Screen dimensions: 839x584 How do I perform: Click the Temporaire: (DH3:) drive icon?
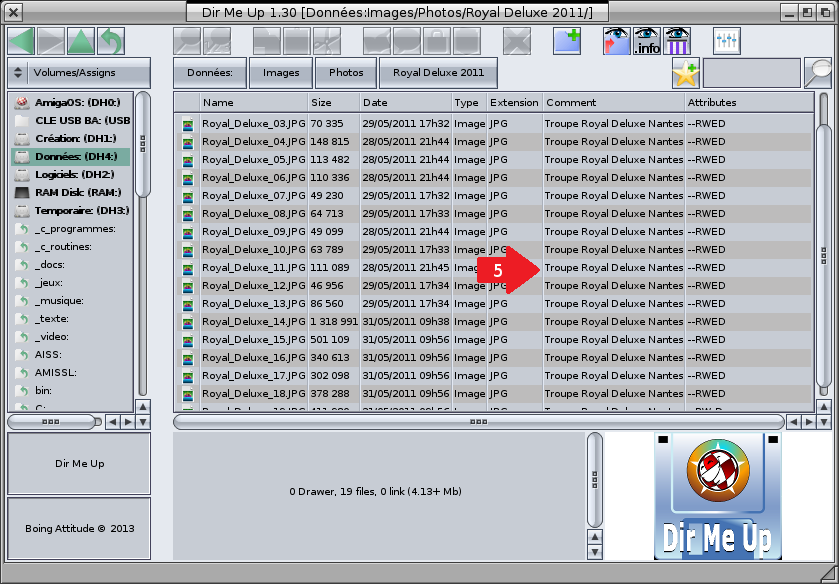coord(22,211)
